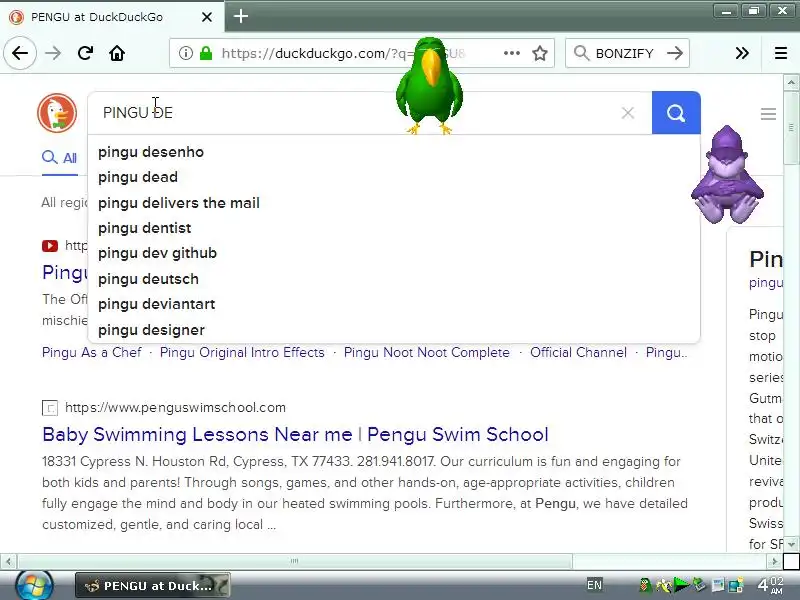Choose suggestion pingu designer
Image resolution: width=800 pixels, height=600 pixels.
[152, 330]
